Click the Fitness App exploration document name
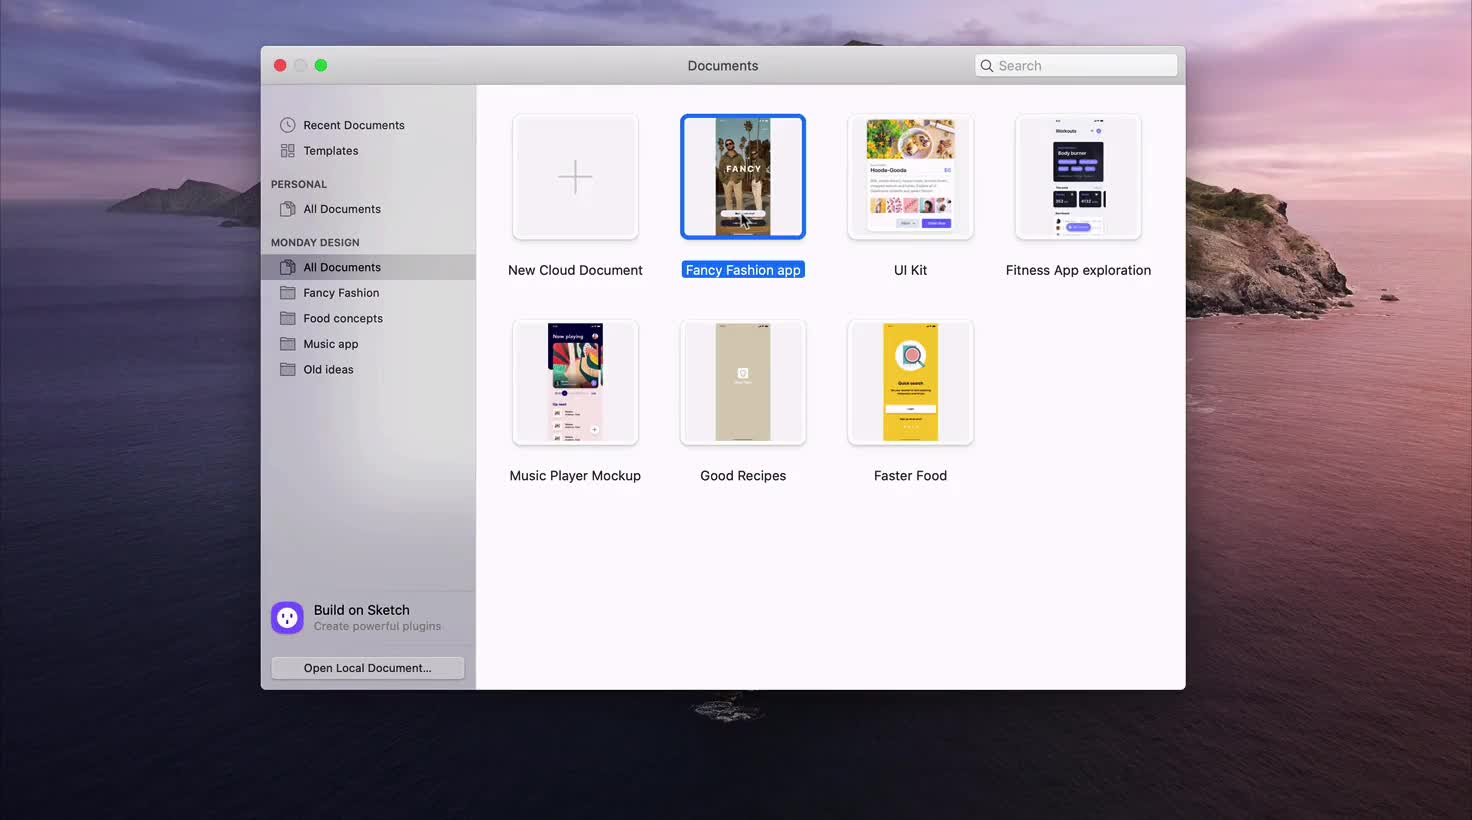 tap(1078, 270)
